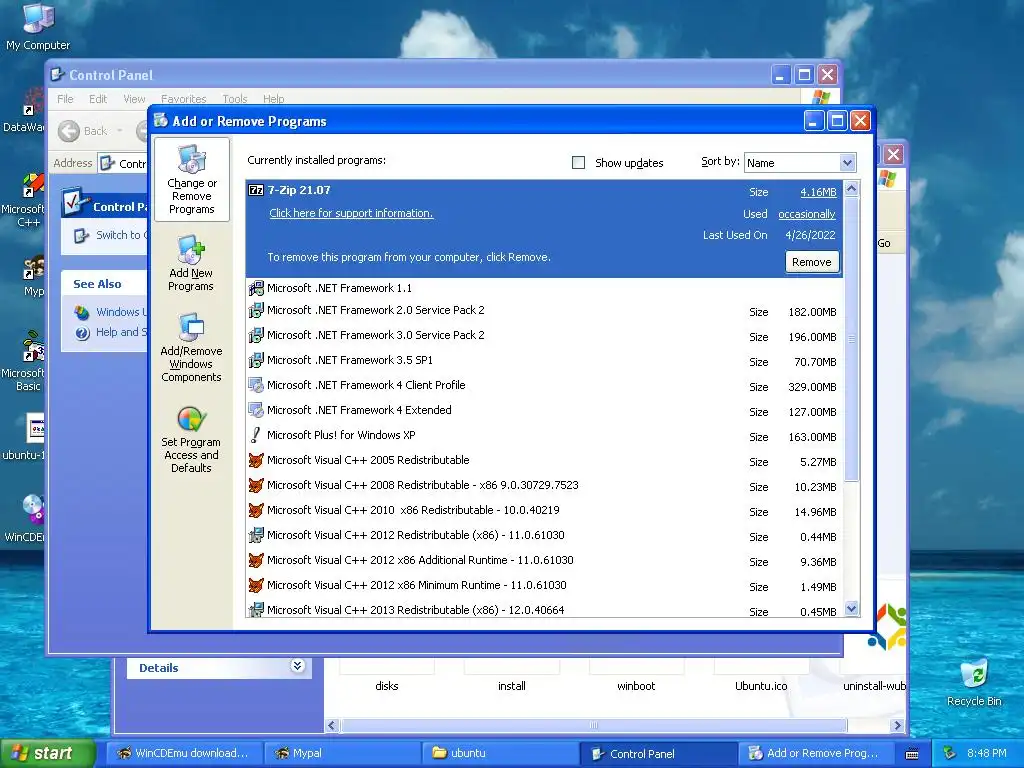1024x768 pixels.
Task: Click icon beside Visual C++ 2008 Redistributable
Action: tap(256, 485)
